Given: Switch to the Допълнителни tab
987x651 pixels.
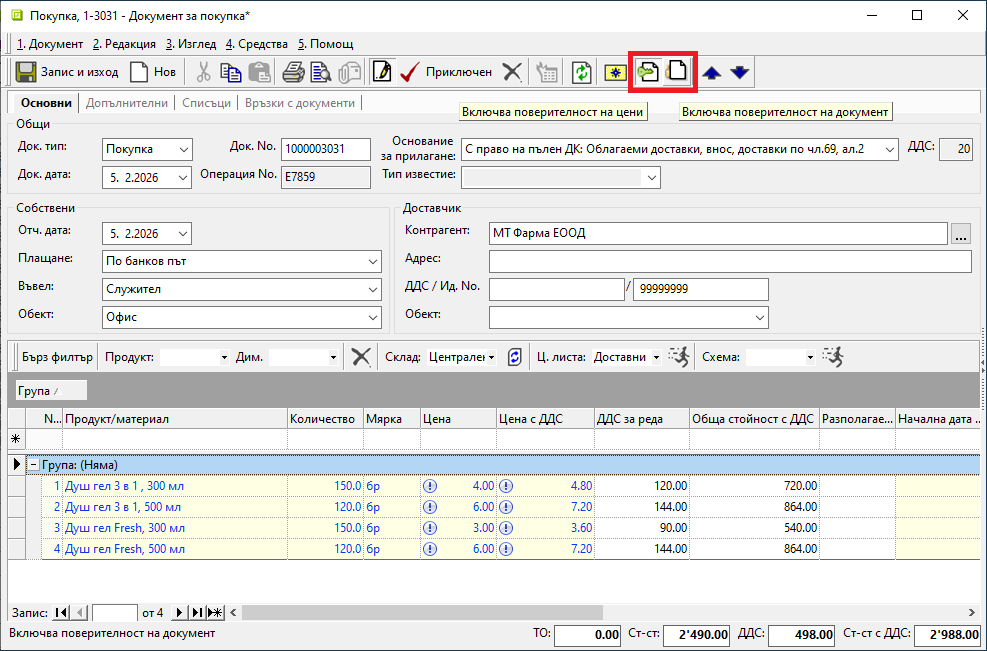Looking at the screenshot, I should (x=127, y=103).
